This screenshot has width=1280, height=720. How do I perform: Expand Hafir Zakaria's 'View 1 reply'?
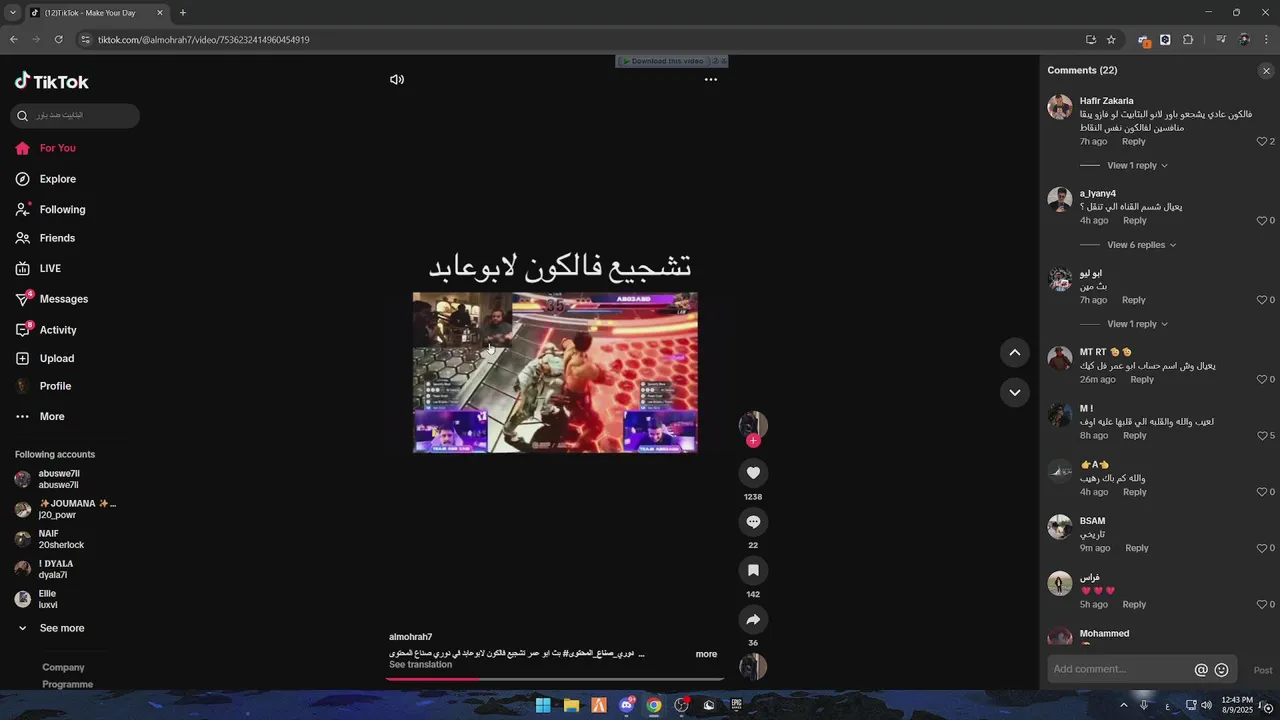pyautogui.click(x=1137, y=165)
